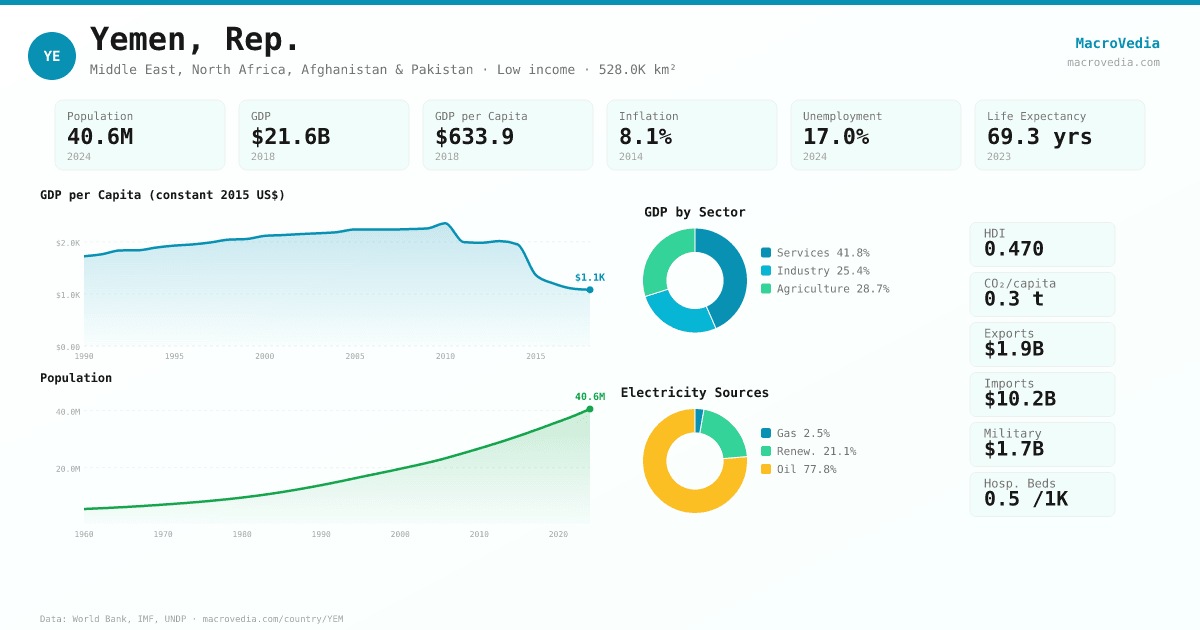Click the Hosp. Beds tile
This screenshot has width=1200, height=630.
(x=1042, y=494)
